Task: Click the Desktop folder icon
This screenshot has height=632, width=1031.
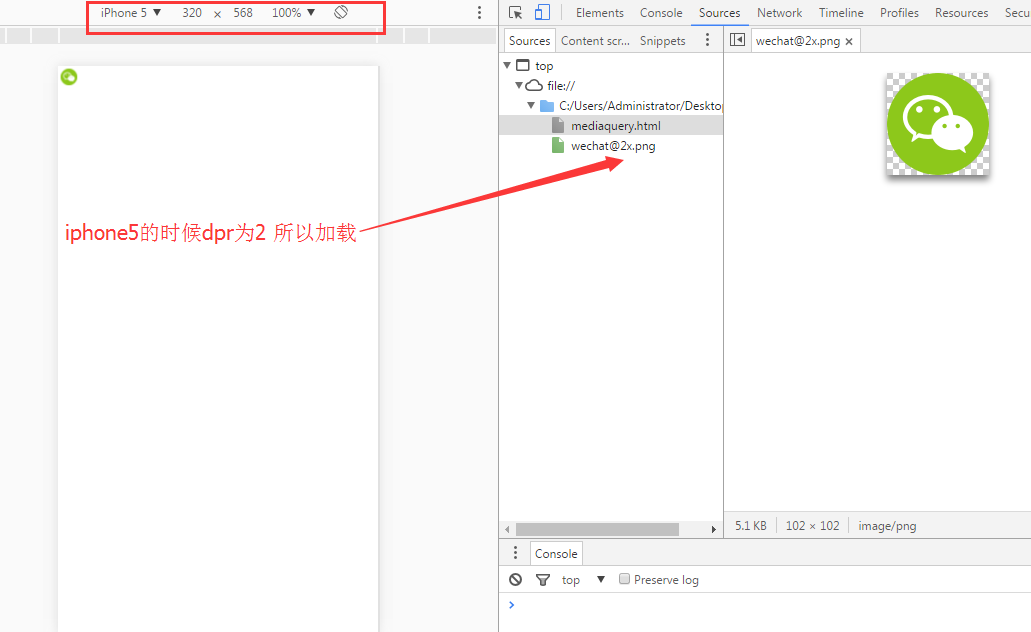Action: (547, 106)
